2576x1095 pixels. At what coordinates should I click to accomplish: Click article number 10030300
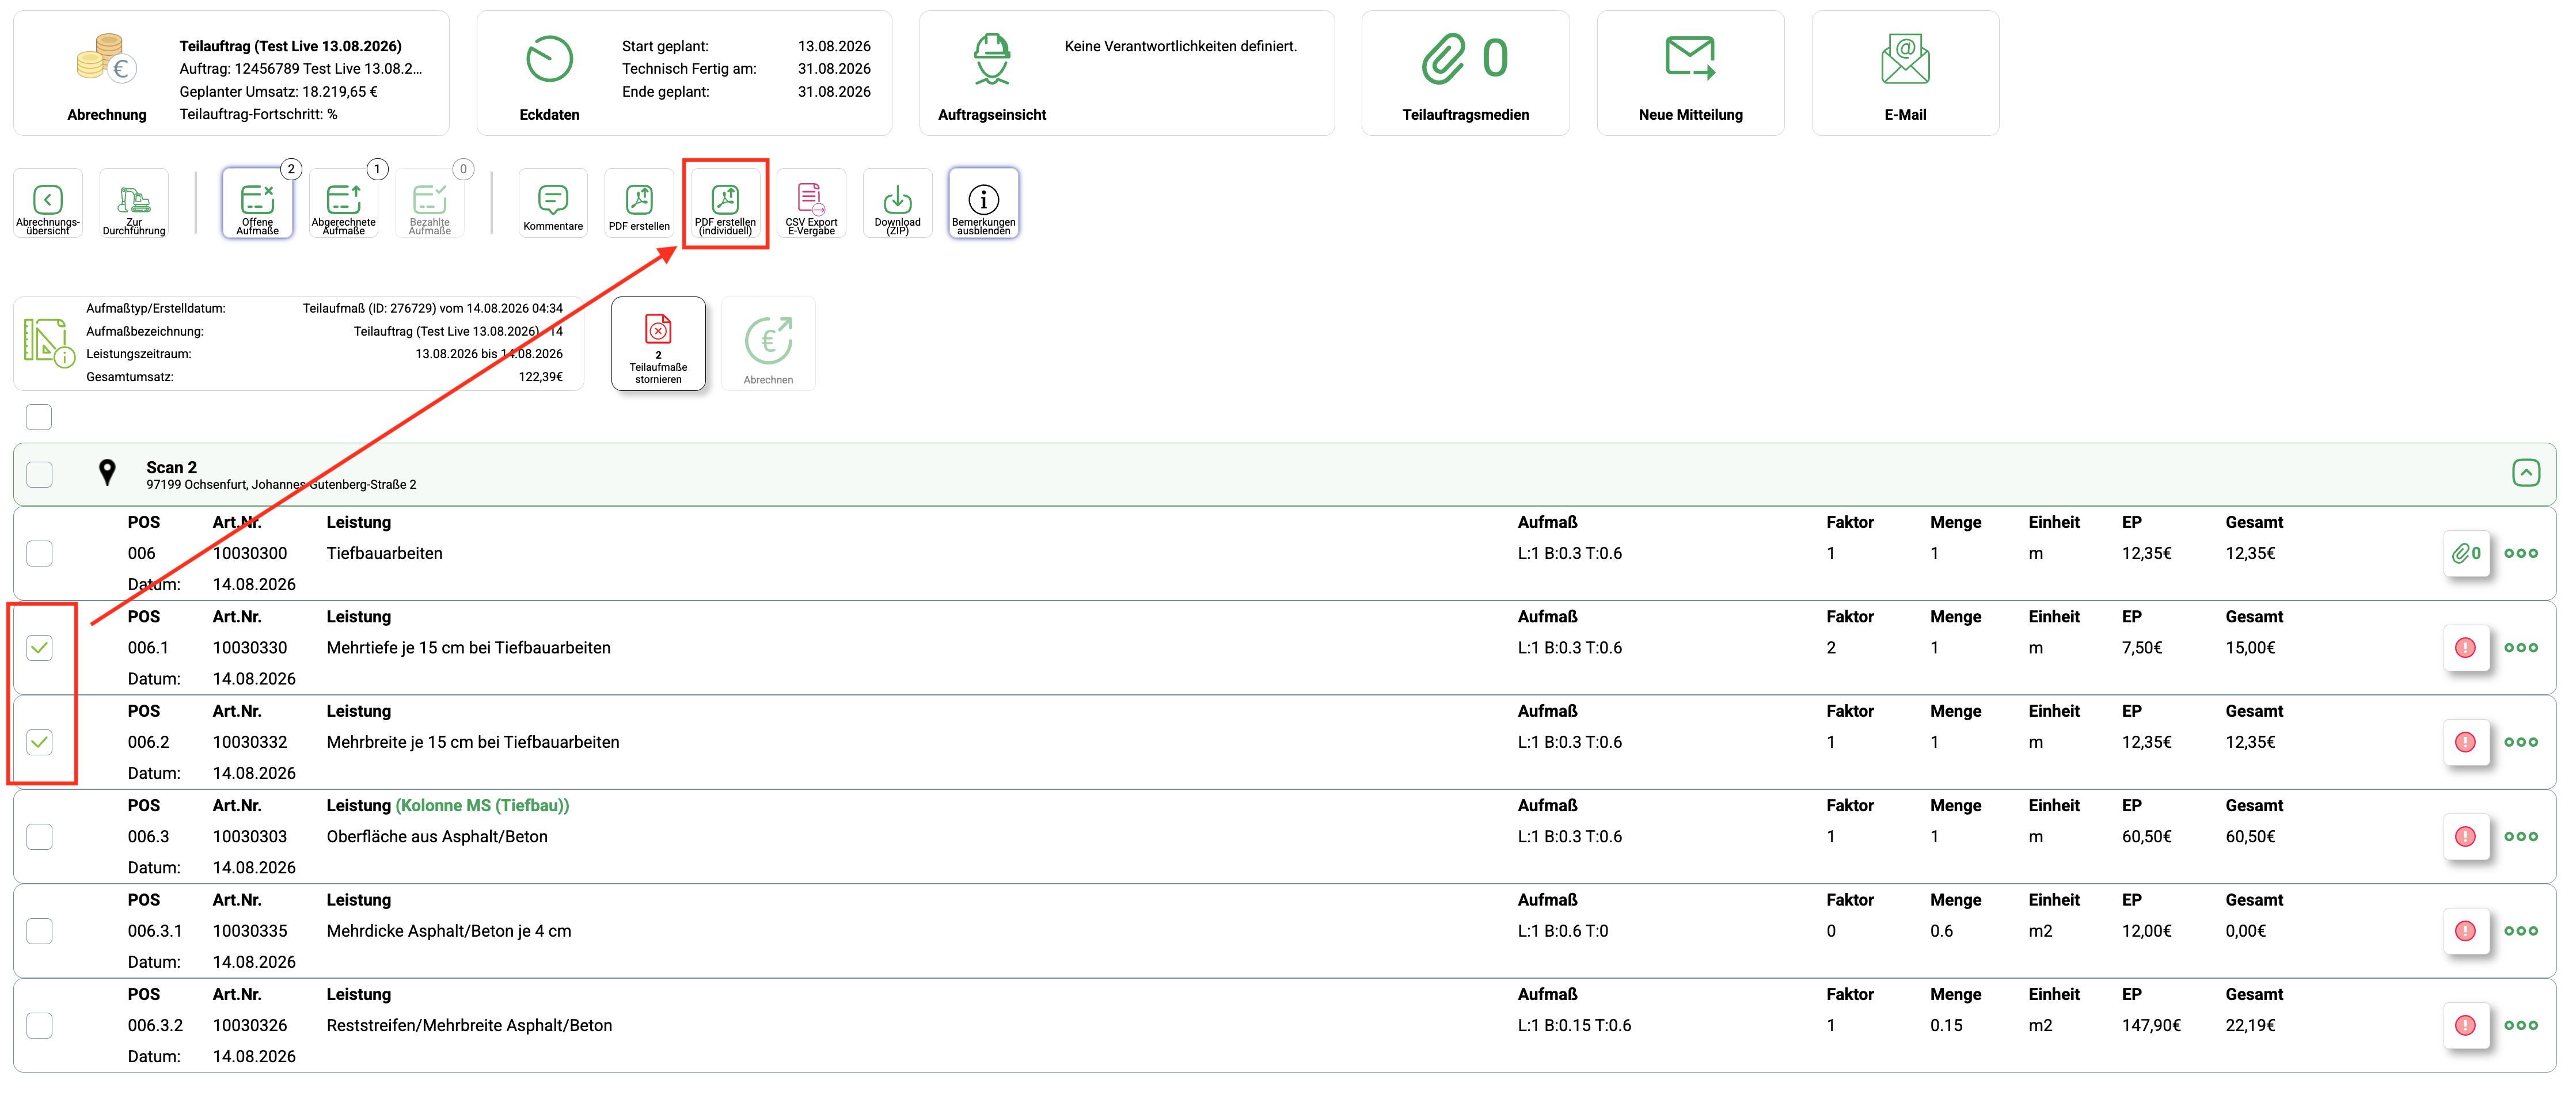point(250,553)
